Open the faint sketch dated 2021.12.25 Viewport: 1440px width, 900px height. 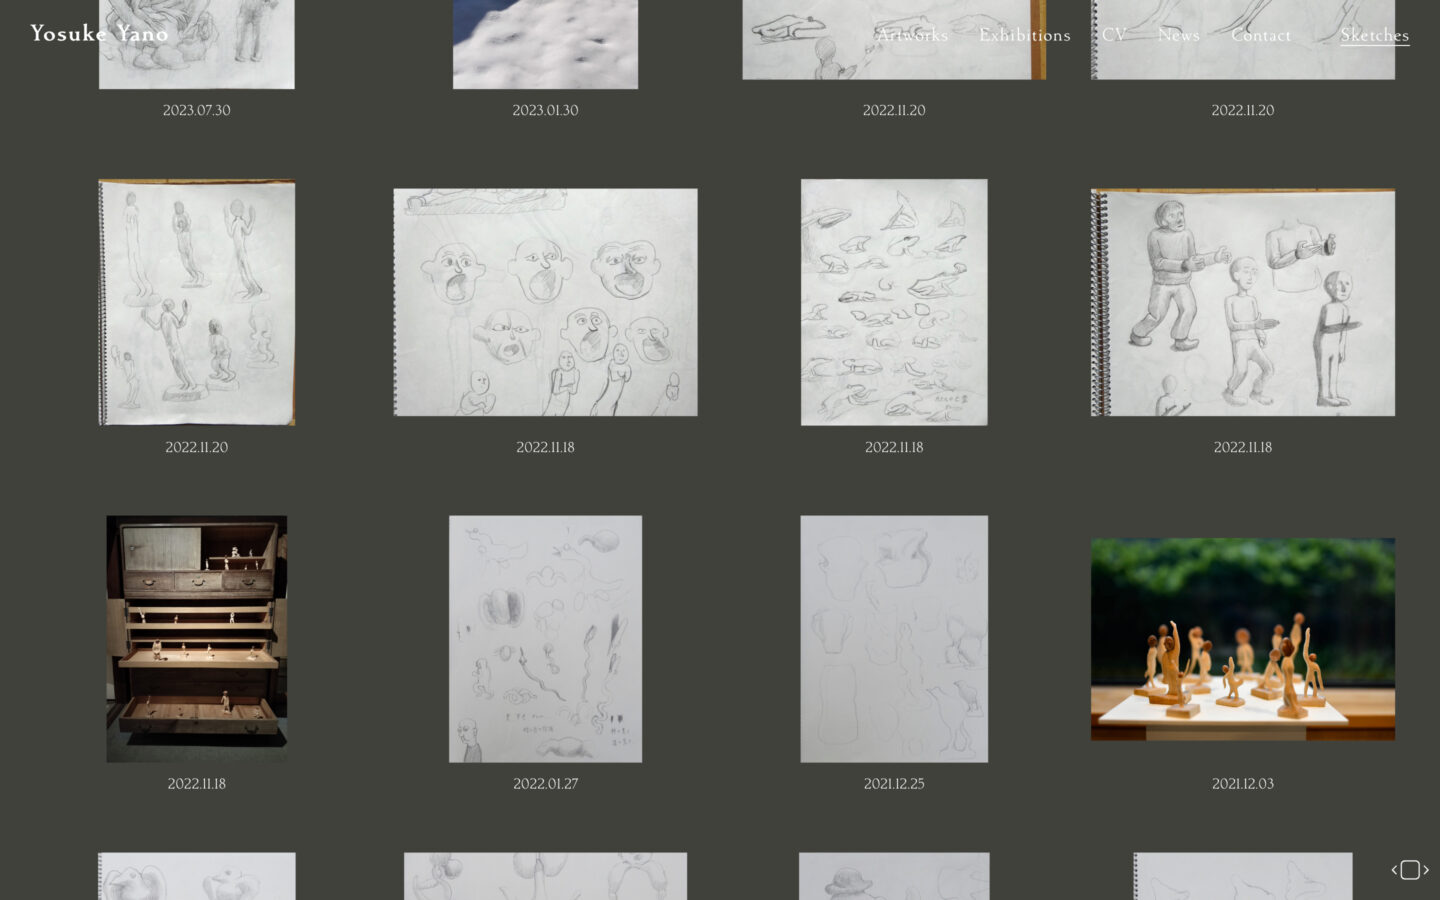[x=893, y=638]
